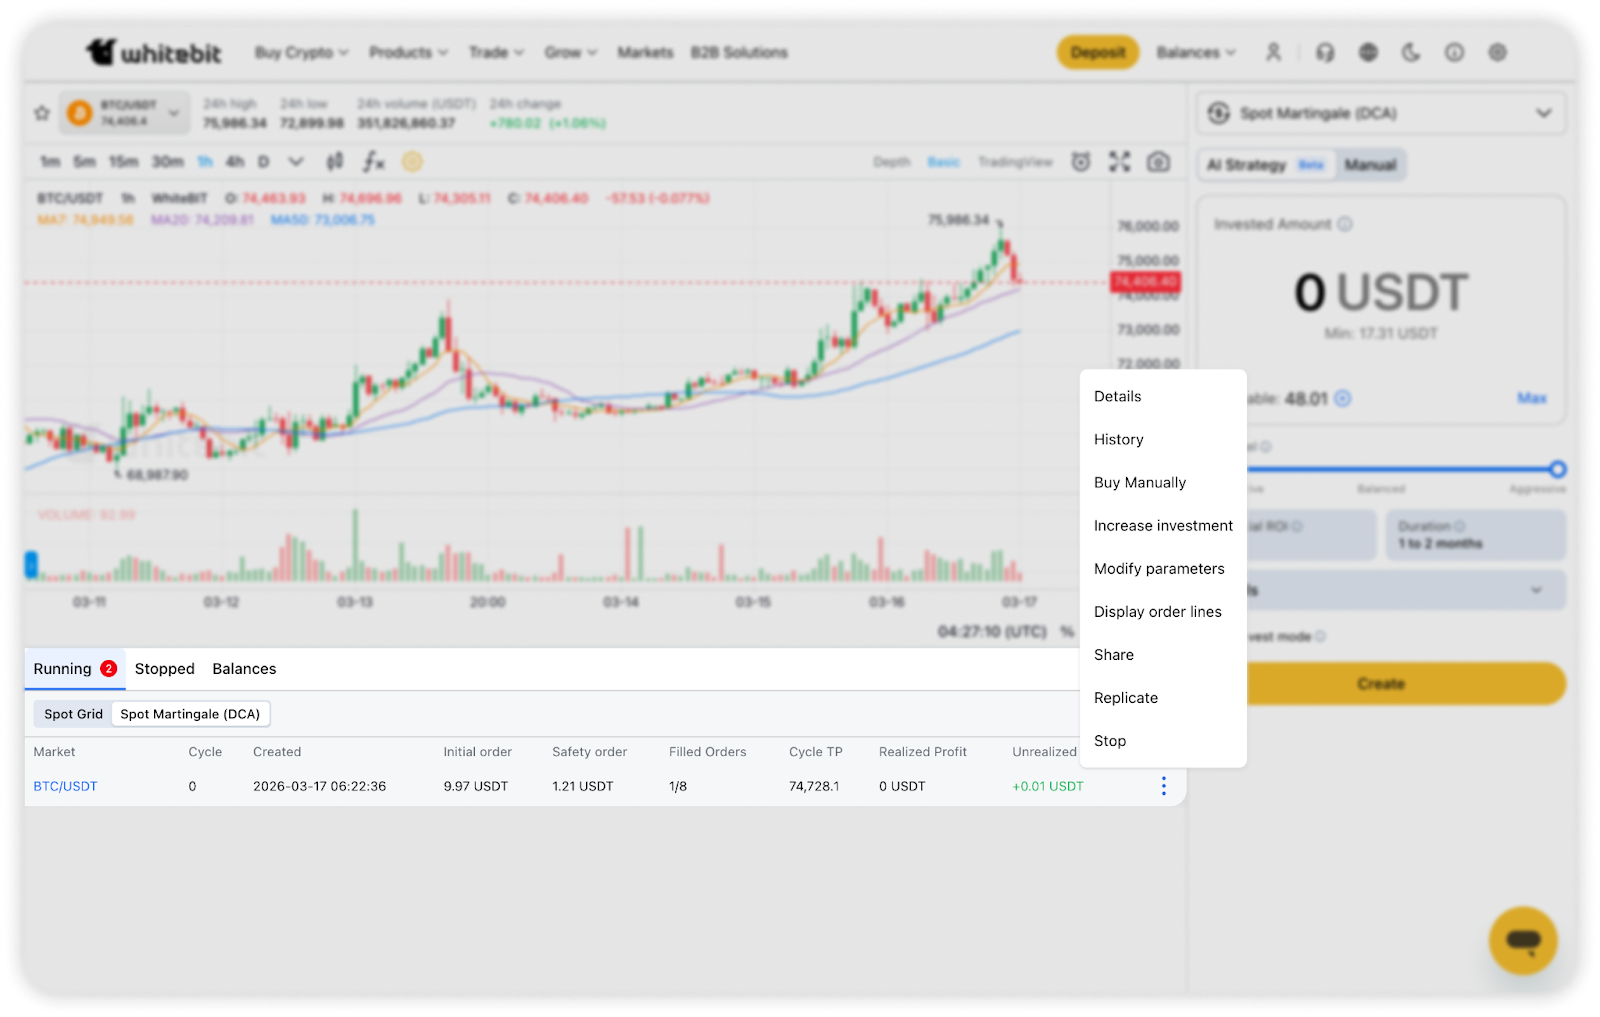Image resolution: width=1600 pixels, height=1017 pixels.
Task: Toggle dark mode moon icon
Action: pos(1411,53)
